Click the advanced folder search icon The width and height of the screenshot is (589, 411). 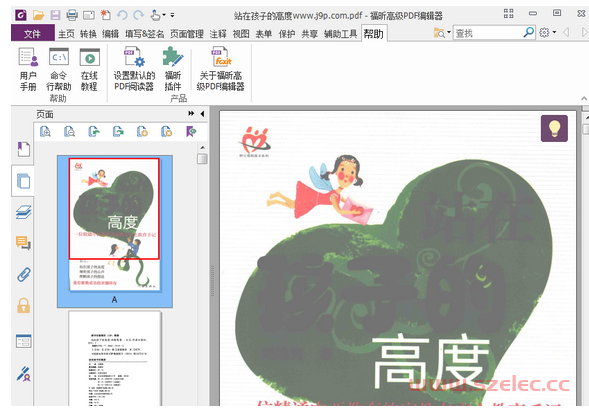439,33
